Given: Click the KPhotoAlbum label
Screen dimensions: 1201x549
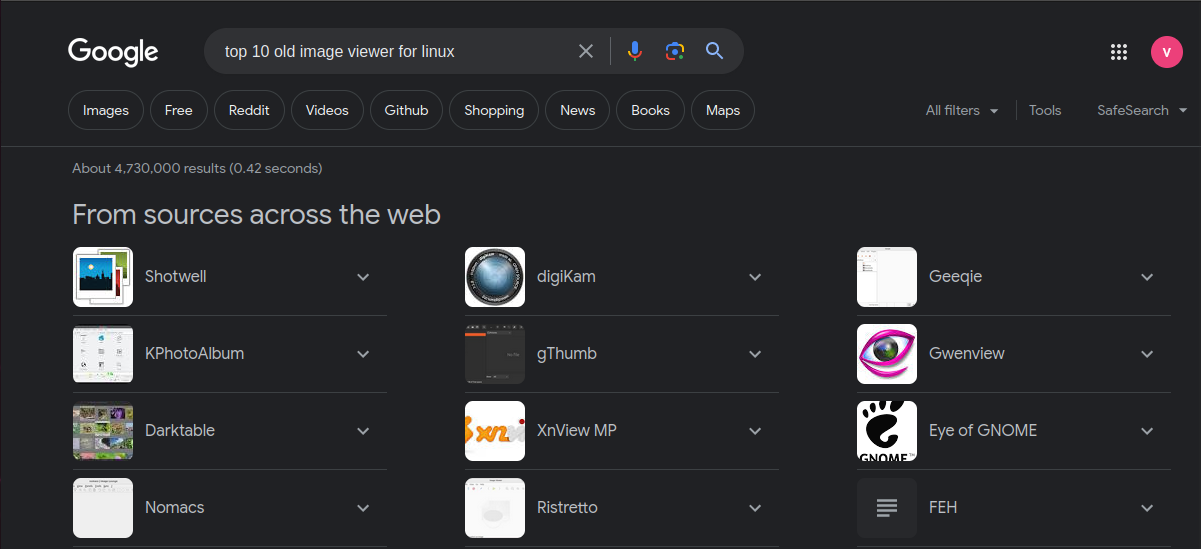Looking at the screenshot, I should [194, 354].
